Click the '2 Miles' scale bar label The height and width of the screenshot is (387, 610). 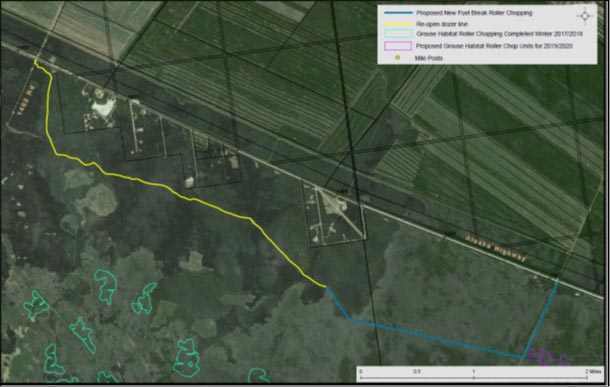pyautogui.click(x=593, y=371)
